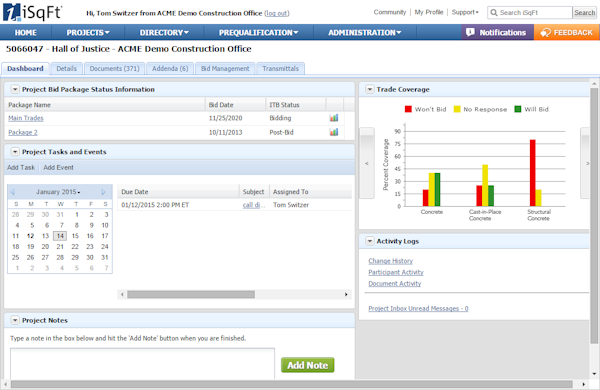Click the Search button

coord(584,13)
